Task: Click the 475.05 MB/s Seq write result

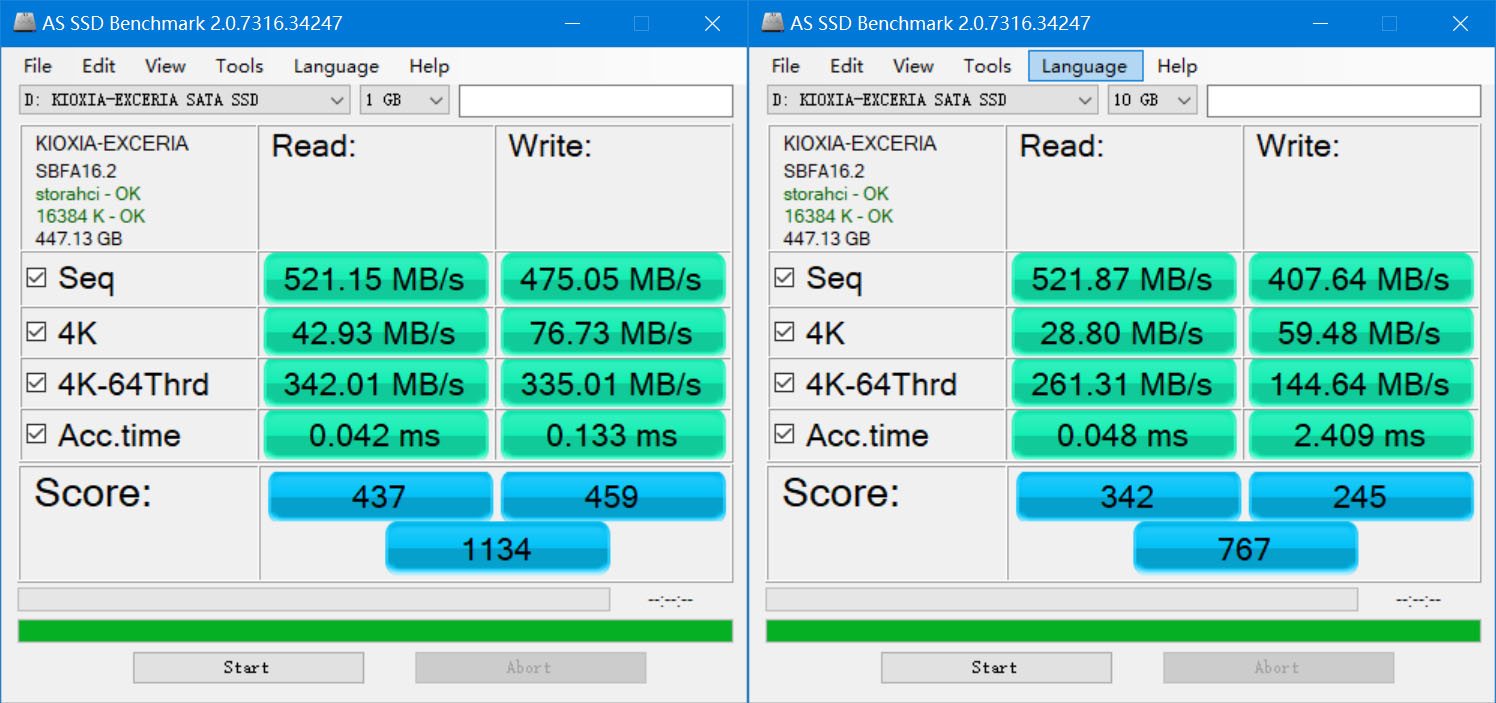Action: click(612, 279)
